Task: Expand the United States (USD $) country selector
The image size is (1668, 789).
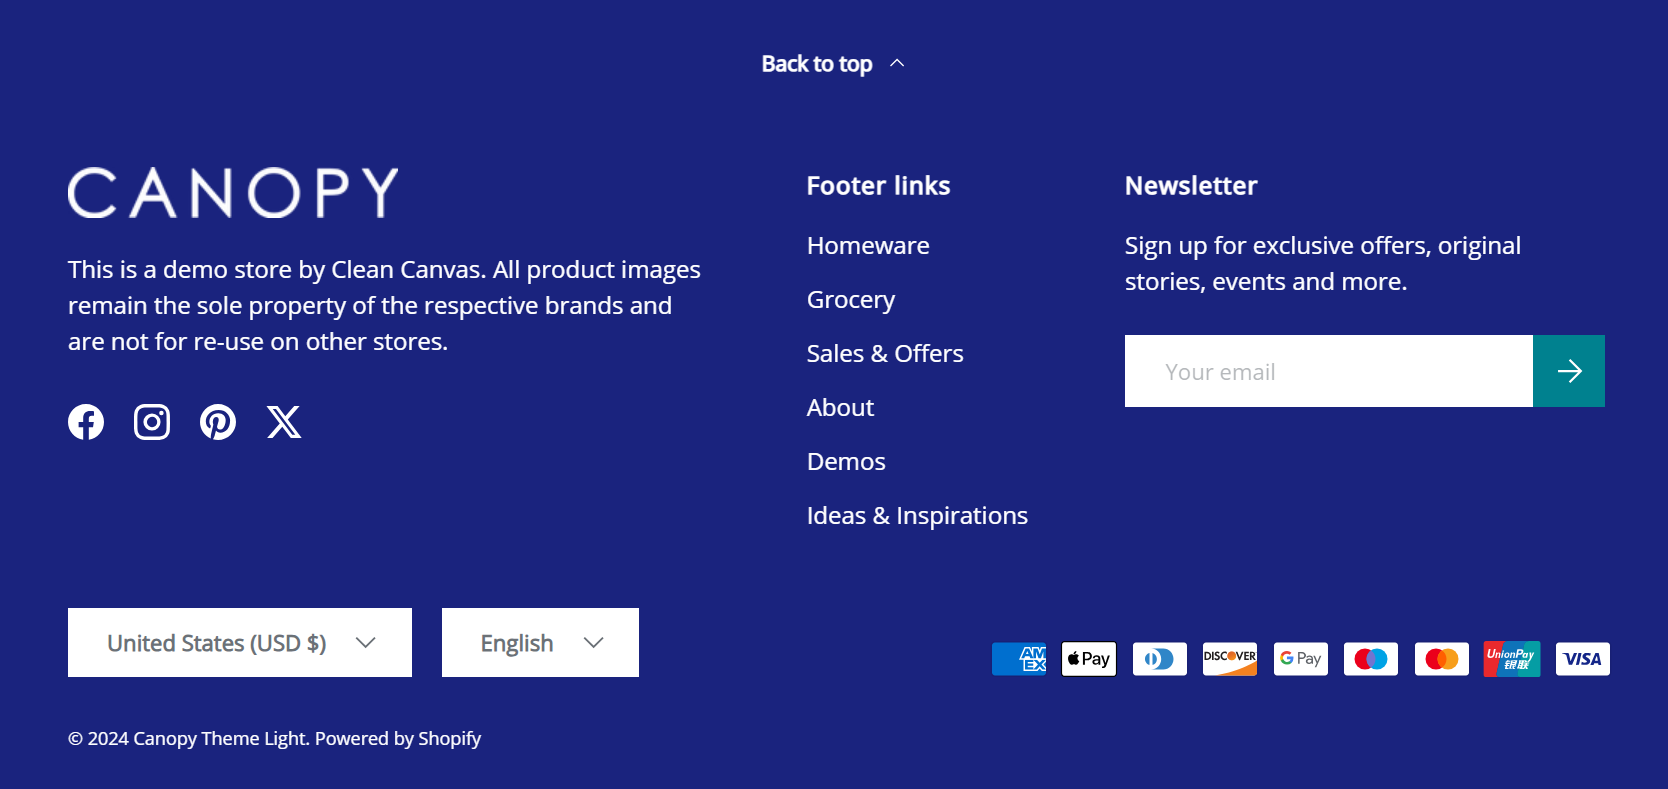Action: tap(240, 643)
